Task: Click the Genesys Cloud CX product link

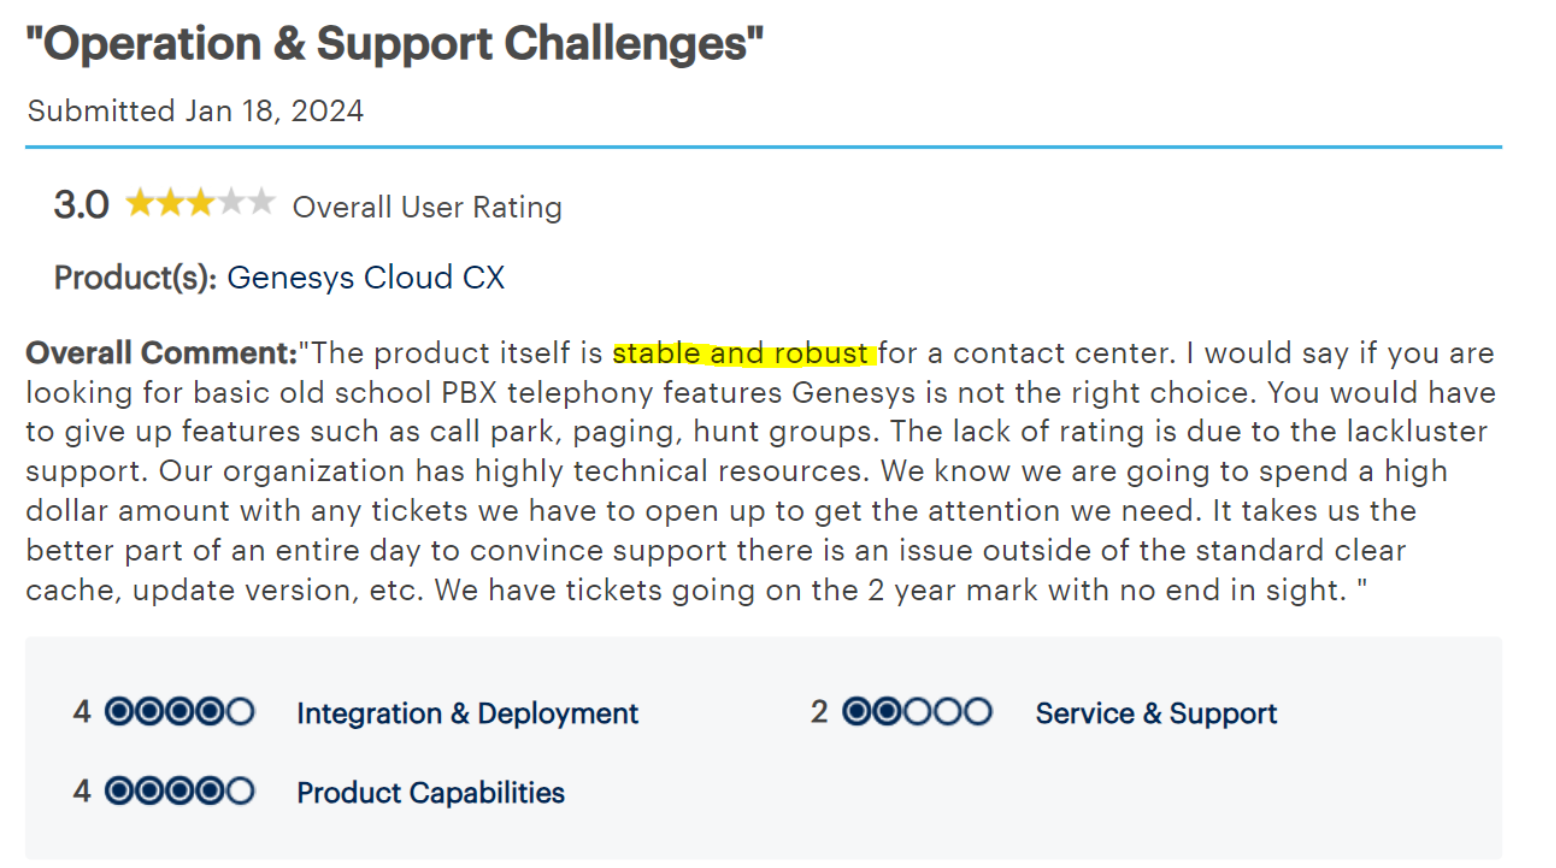Action: point(365,277)
